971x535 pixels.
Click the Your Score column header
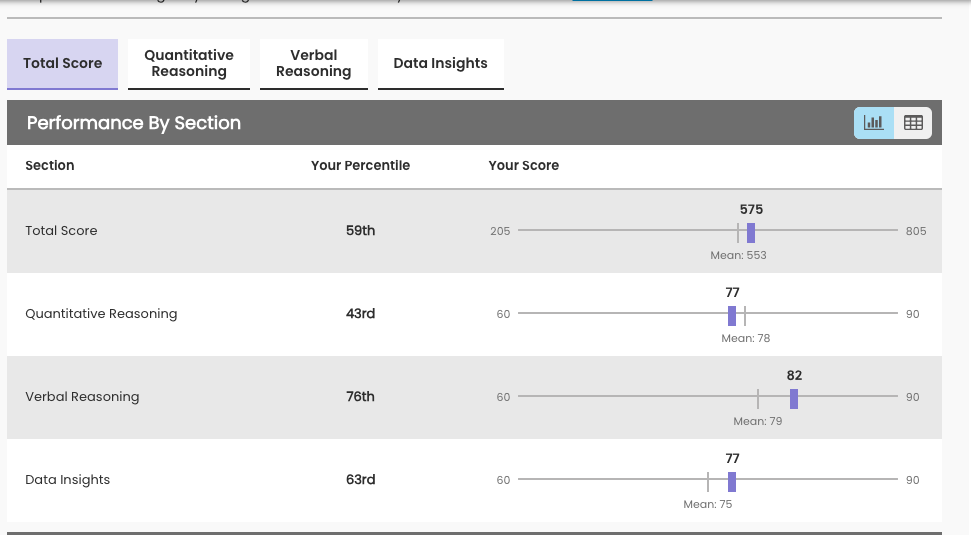click(x=523, y=166)
